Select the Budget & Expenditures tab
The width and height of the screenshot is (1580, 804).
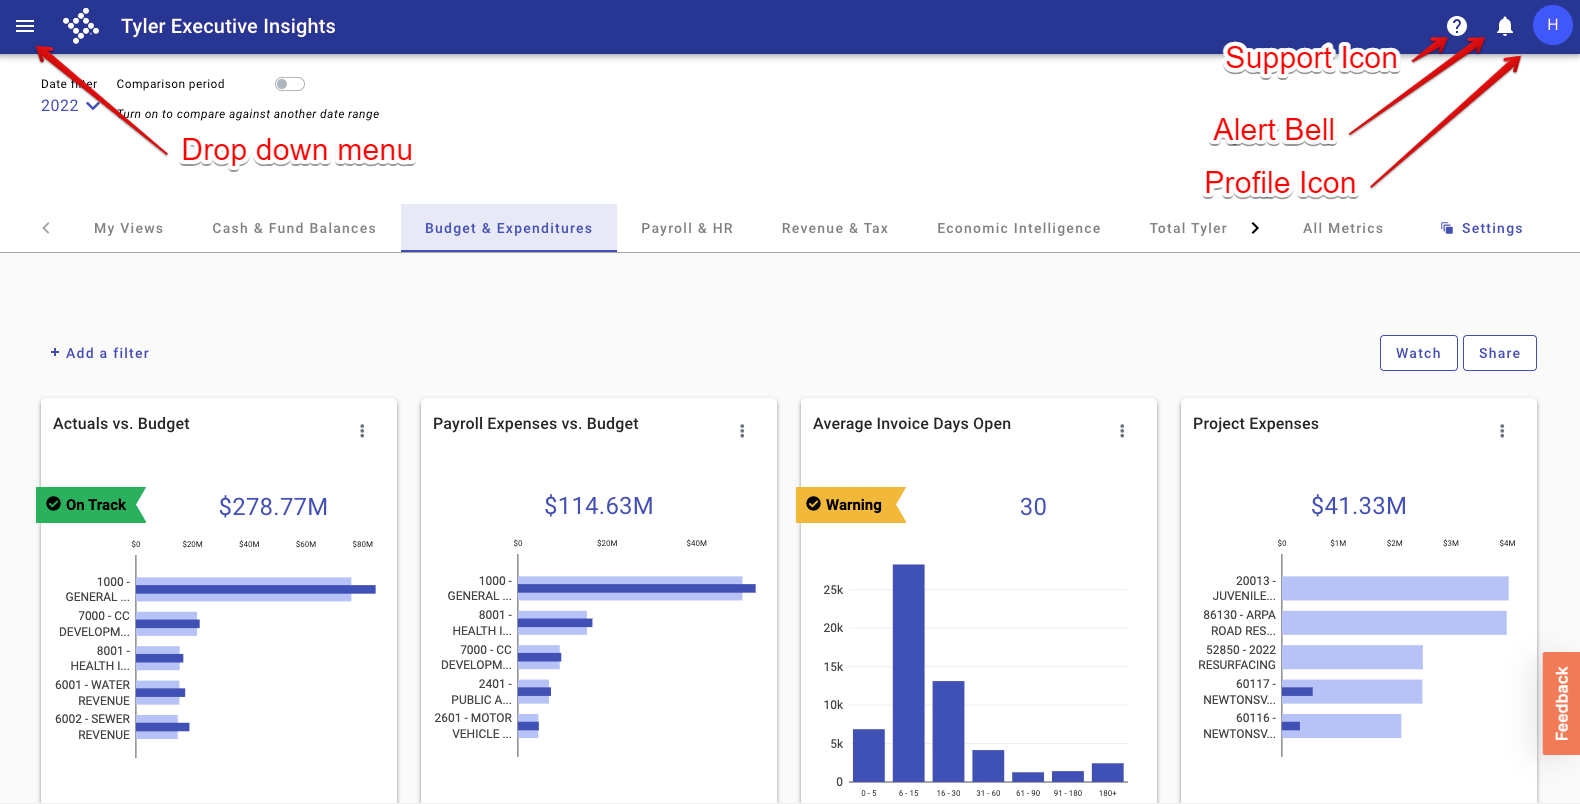click(509, 228)
